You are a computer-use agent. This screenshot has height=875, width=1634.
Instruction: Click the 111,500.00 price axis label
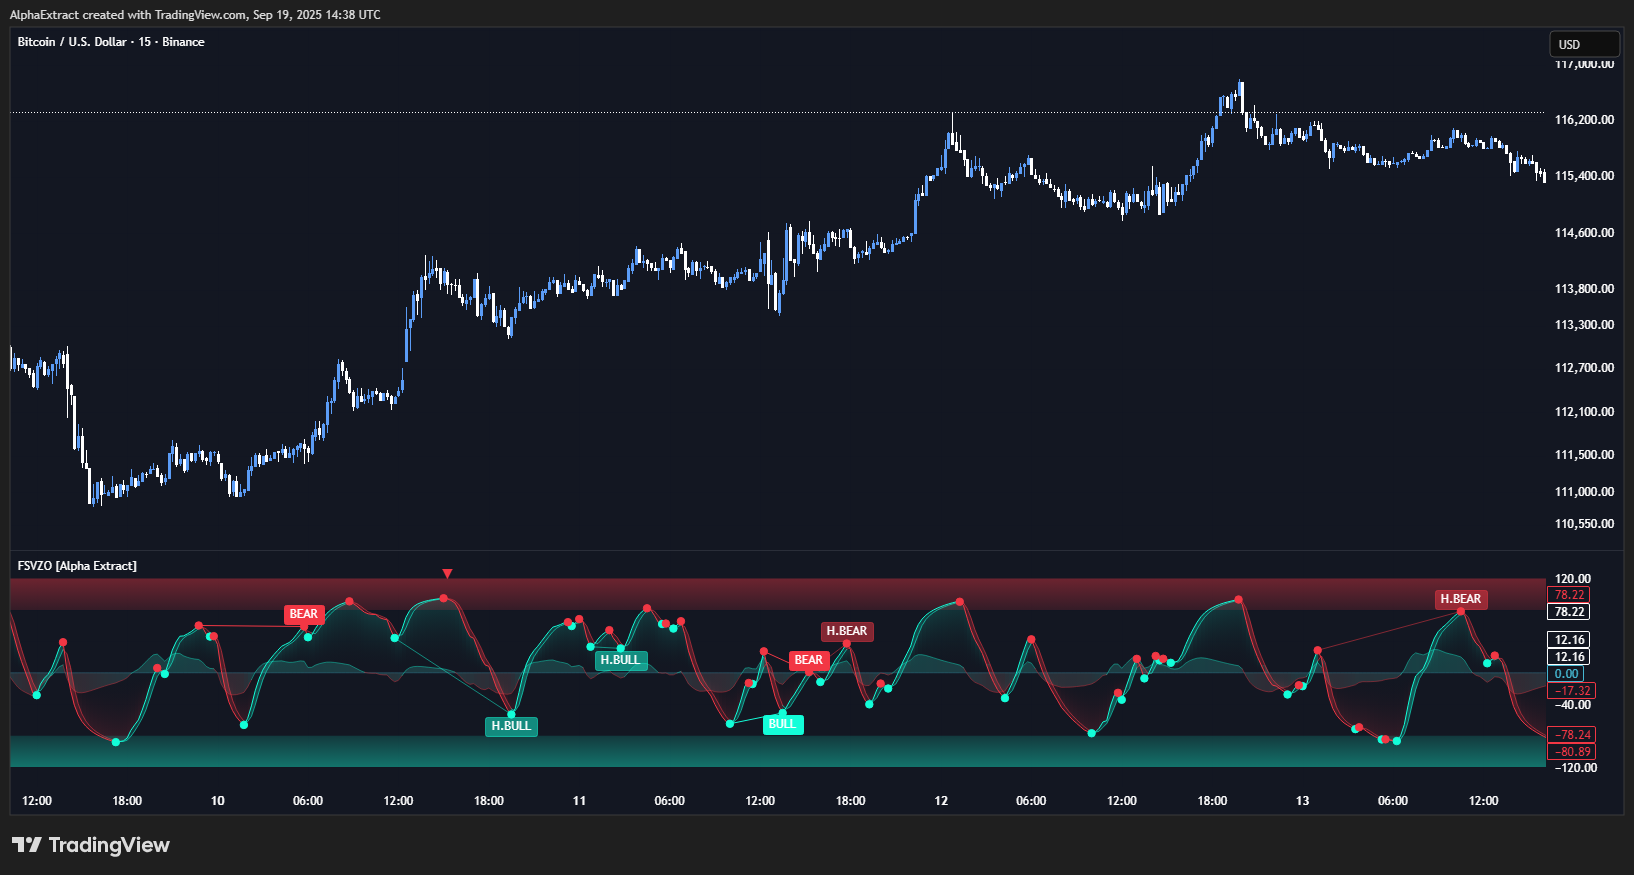click(x=1584, y=455)
